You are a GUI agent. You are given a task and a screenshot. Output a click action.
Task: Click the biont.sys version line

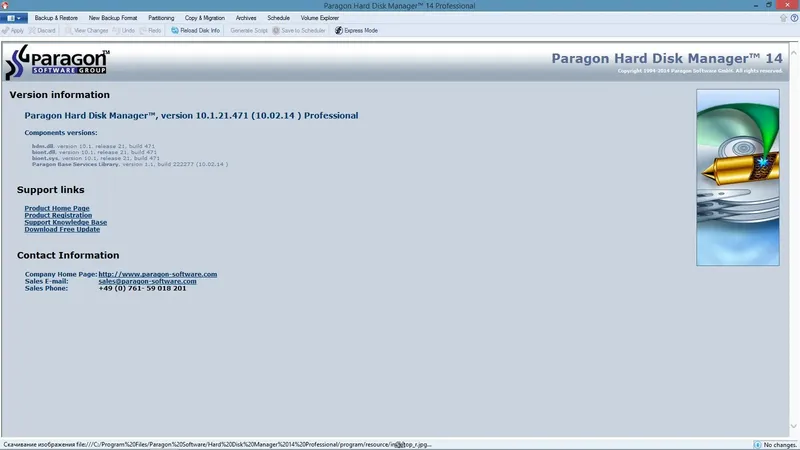click(x=96, y=158)
